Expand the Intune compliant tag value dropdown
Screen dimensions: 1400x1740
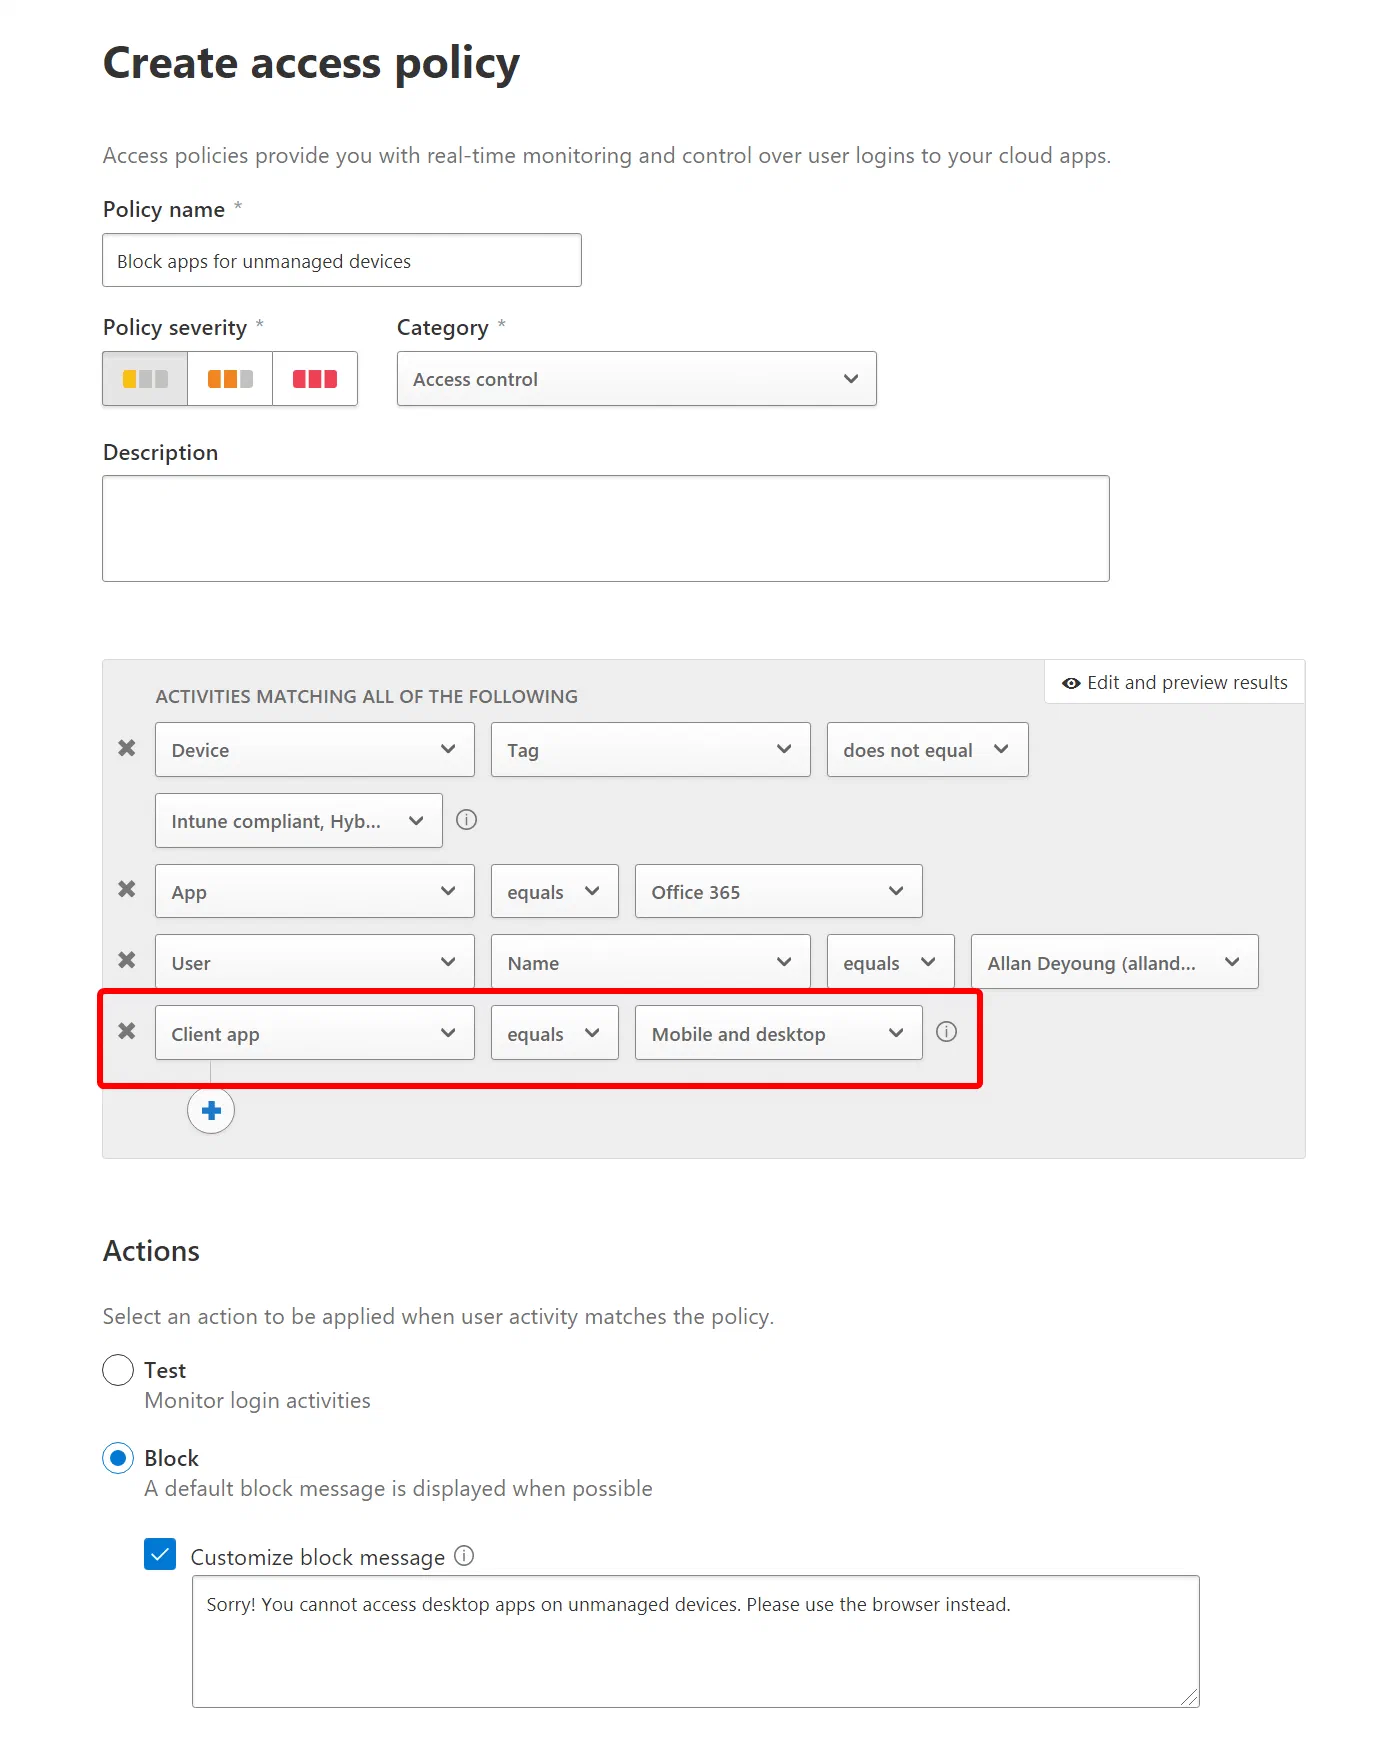click(x=299, y=821)
